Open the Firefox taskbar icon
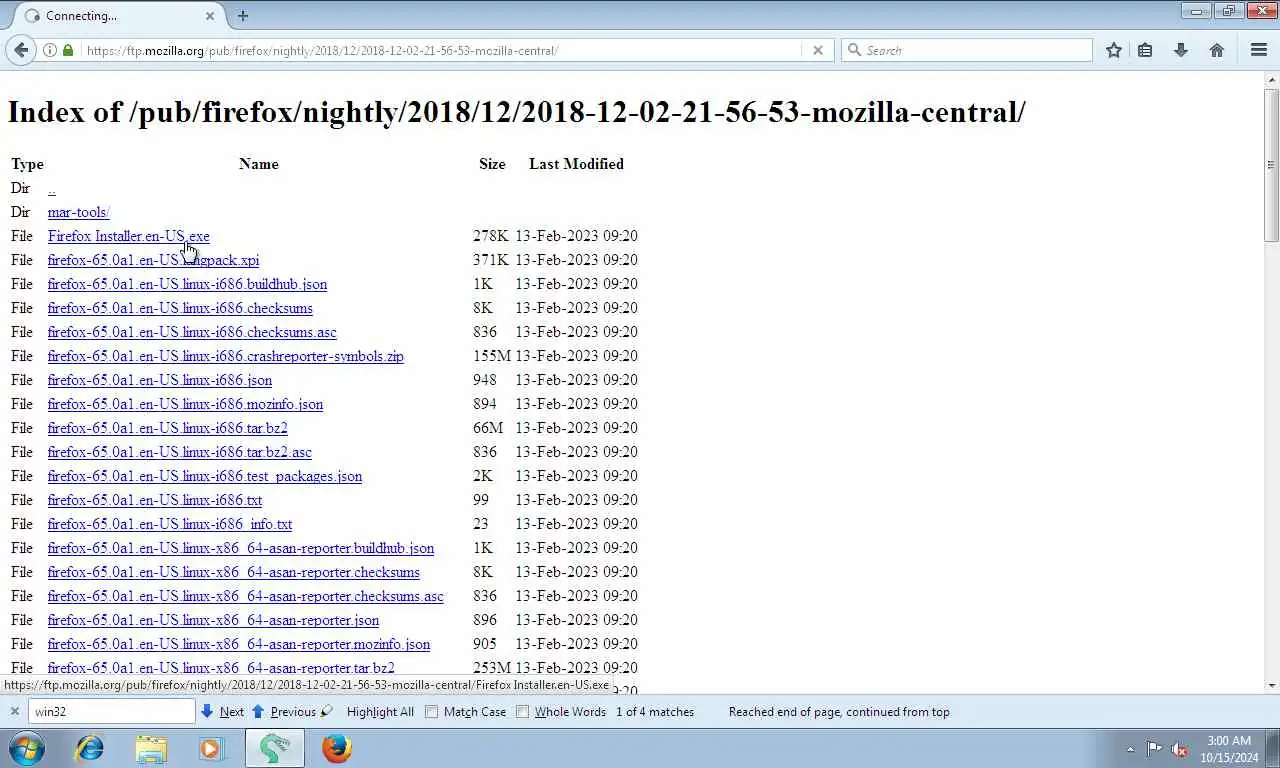 click(337, 748)
